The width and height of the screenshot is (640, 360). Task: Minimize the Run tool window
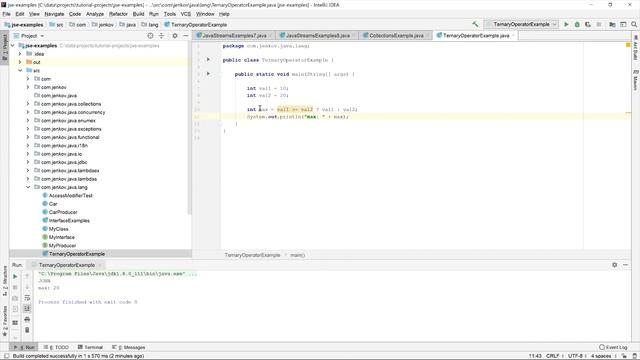[x=626, y=265]
